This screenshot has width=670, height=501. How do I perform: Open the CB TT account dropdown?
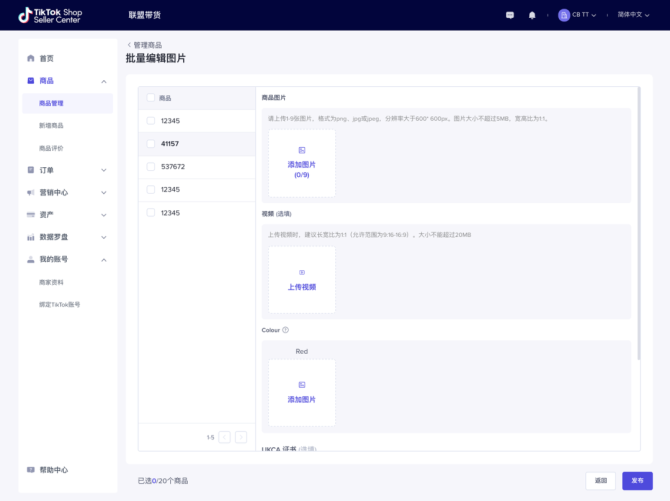click(x=580, y=15)
